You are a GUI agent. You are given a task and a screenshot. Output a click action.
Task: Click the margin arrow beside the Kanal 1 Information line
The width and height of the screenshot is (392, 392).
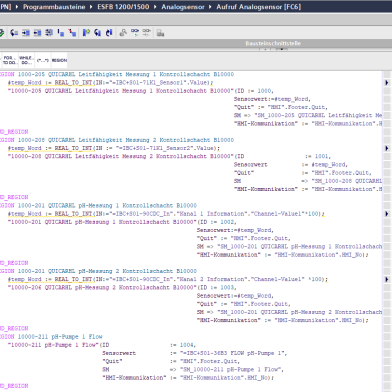(387, 214)
